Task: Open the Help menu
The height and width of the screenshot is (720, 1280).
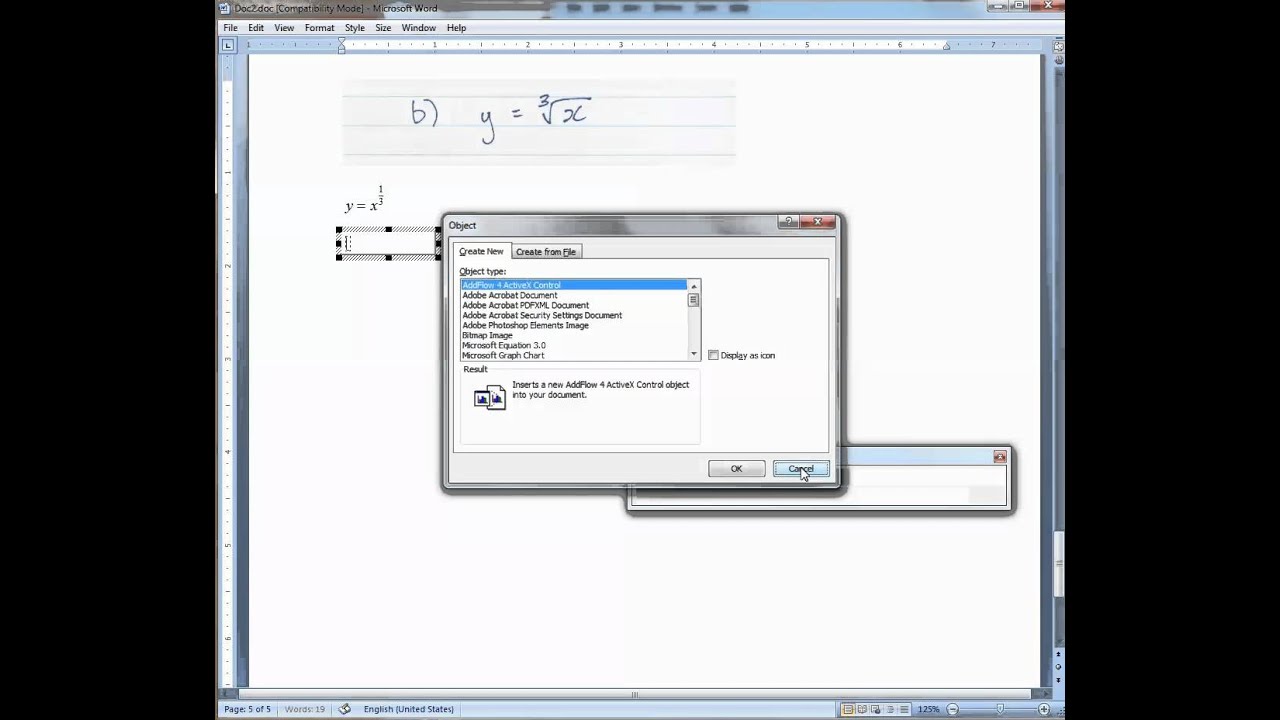Action: click(x=456, y=28)
